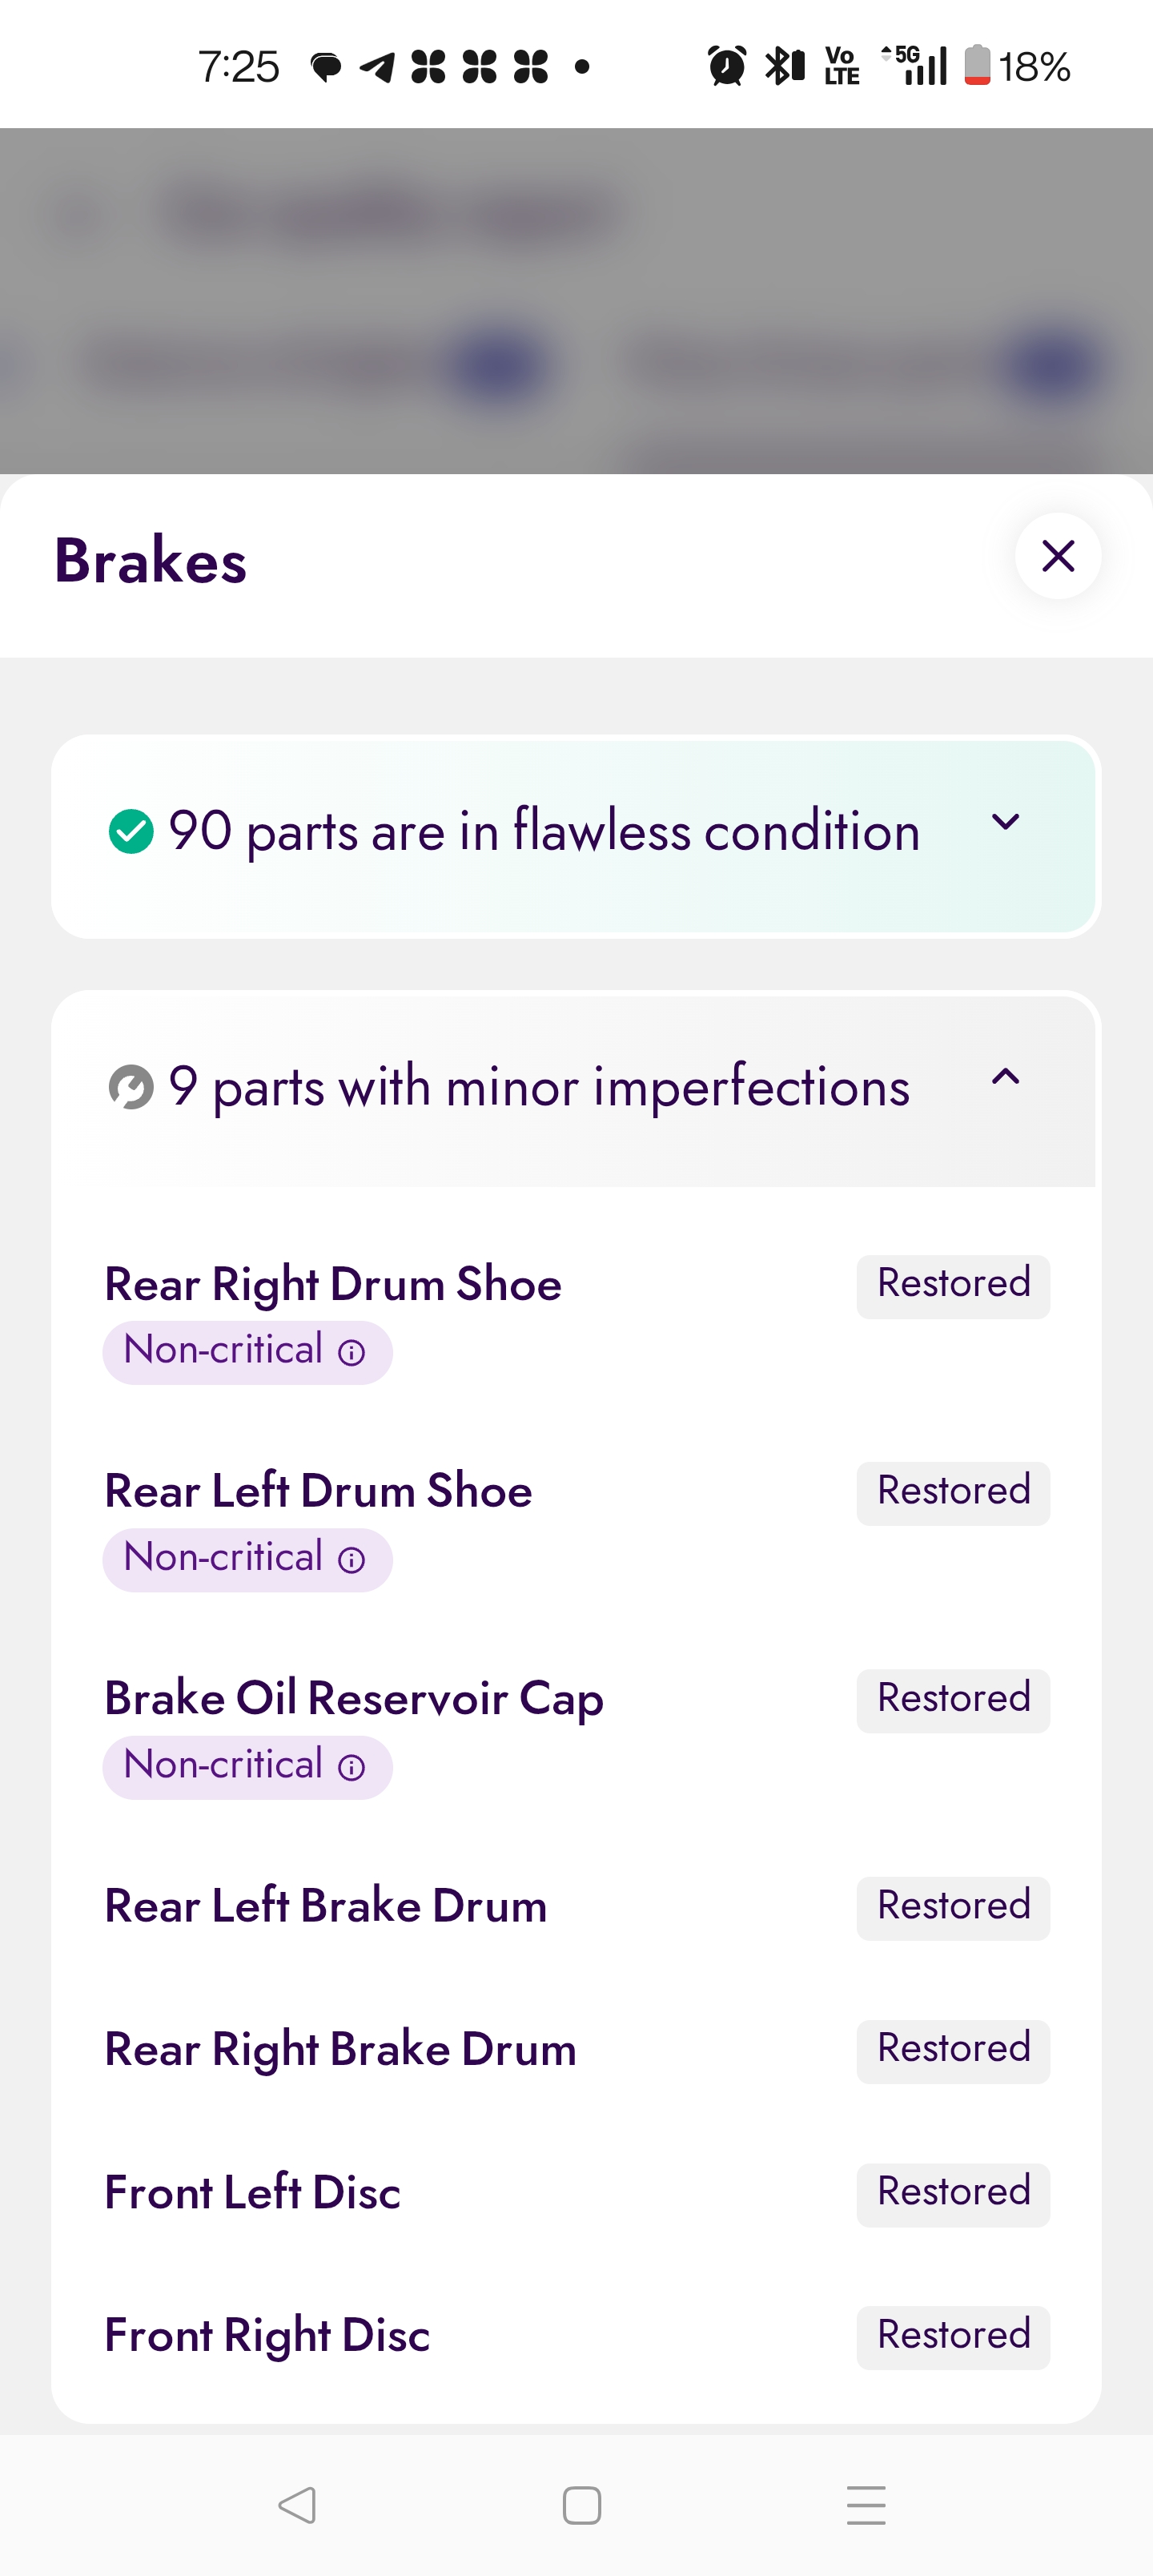Collapse the 9 minor imperfections section
The width and height of the screenshot is (1153, 2576).
click(x=1004, y=1077)
